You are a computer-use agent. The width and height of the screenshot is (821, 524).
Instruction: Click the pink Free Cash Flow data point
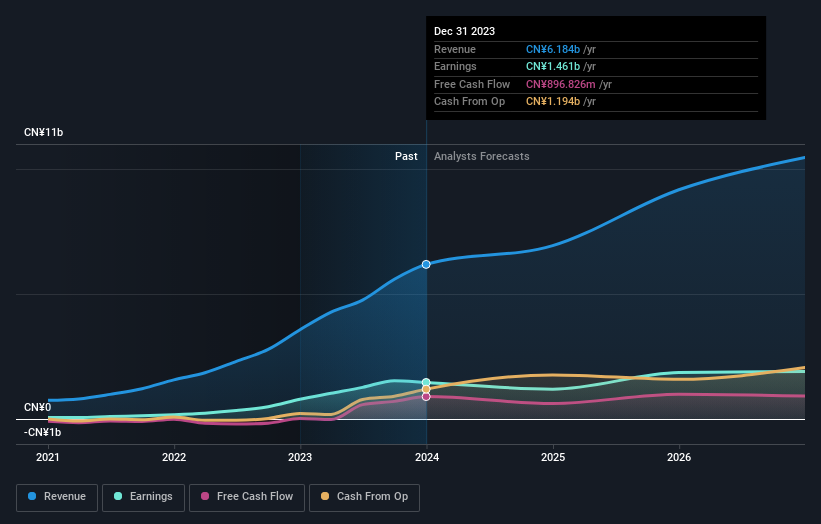click(x=426, y=397)
